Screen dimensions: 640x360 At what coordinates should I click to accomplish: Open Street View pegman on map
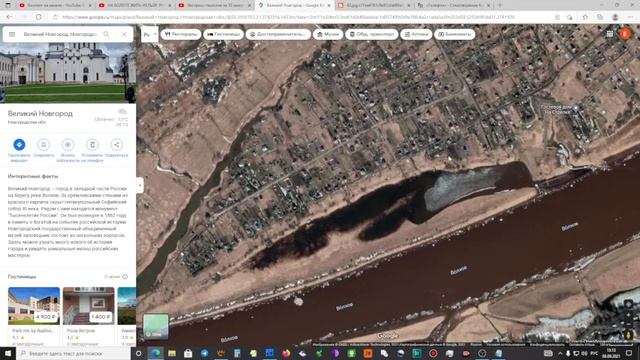coord(629,335)
